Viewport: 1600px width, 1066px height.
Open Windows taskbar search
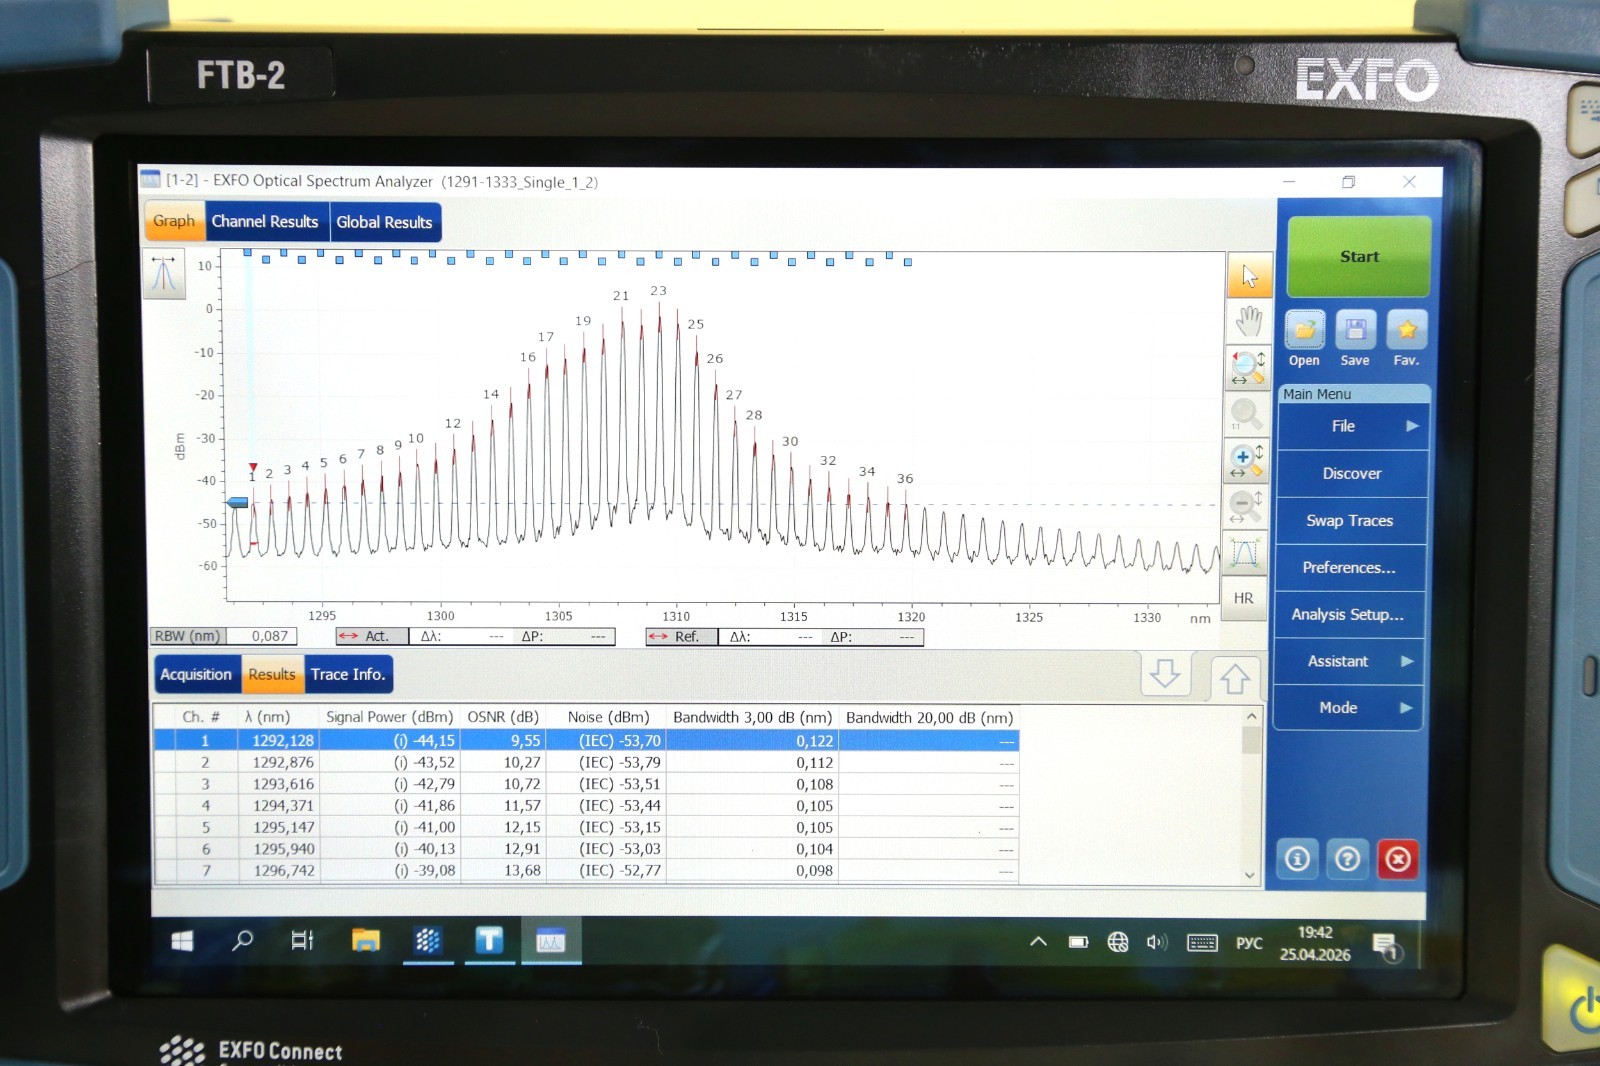tap(242, 940)
